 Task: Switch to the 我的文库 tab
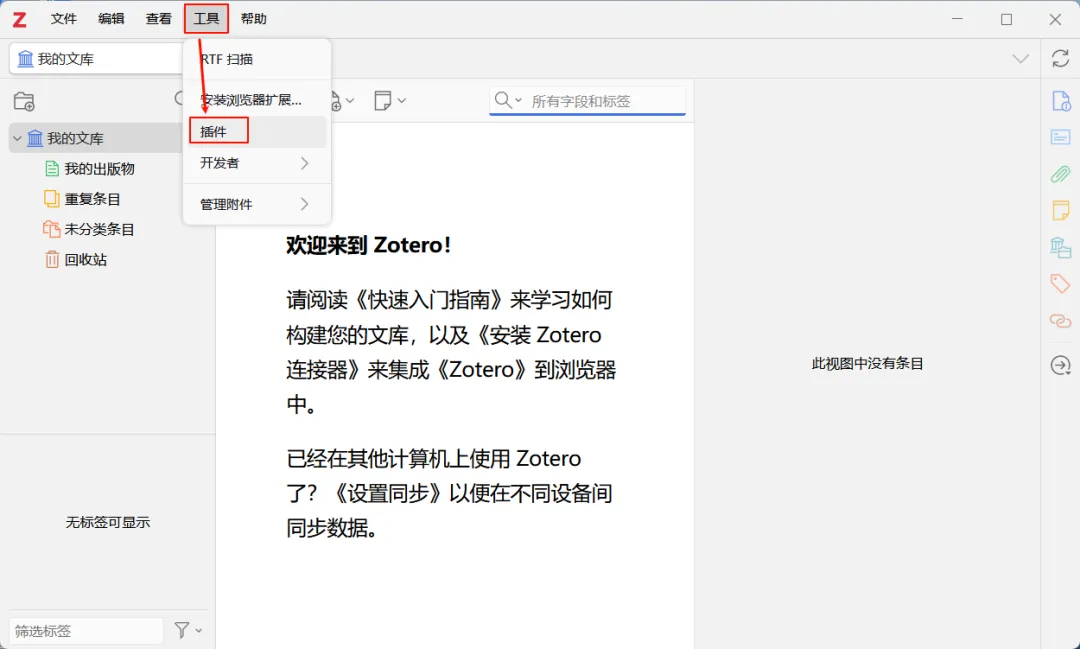96,59
